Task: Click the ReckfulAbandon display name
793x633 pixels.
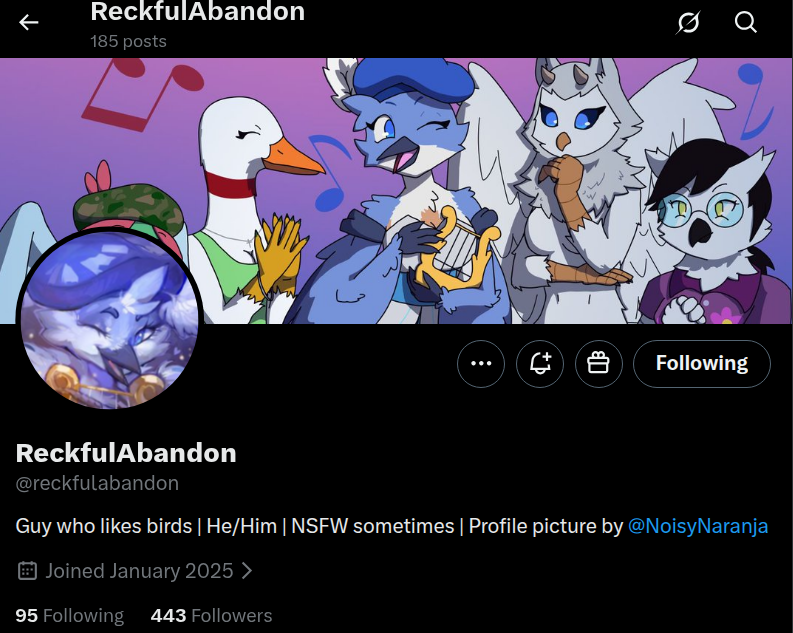Action: click(126, 453)
